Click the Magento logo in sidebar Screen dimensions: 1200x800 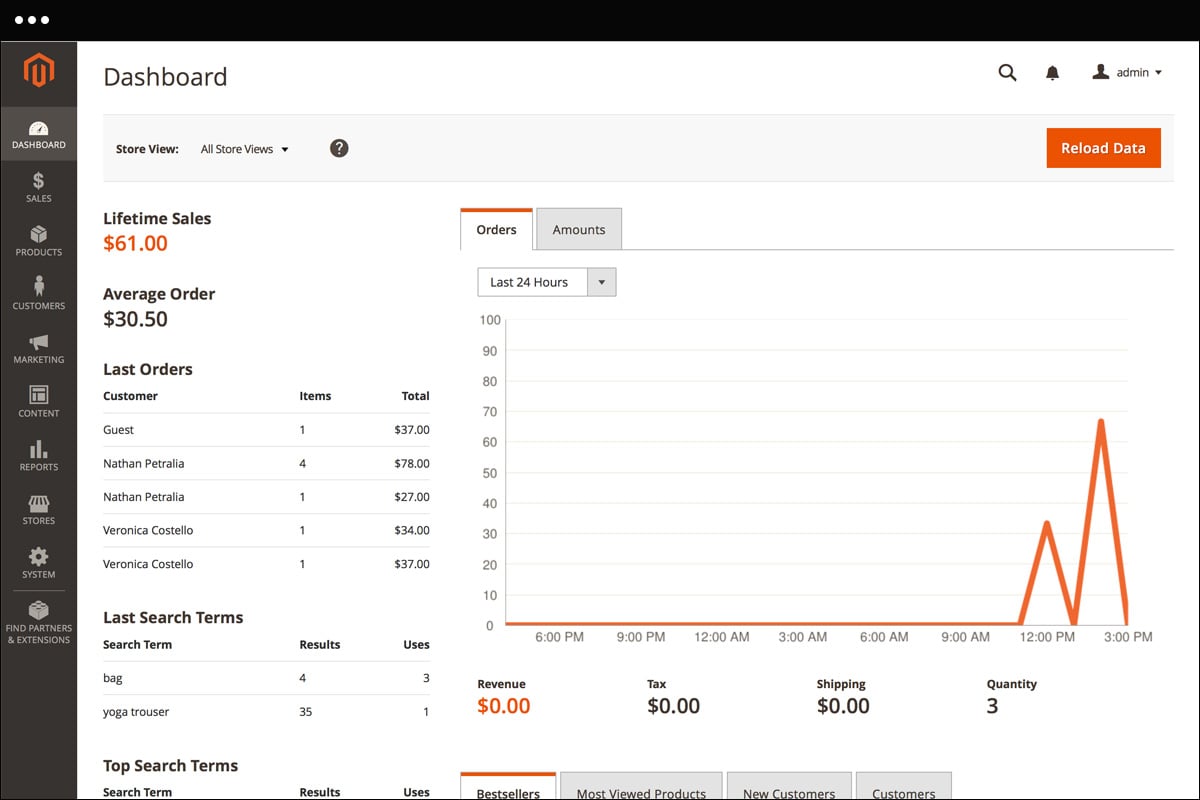pyautogui.click(x=38, y=71)
